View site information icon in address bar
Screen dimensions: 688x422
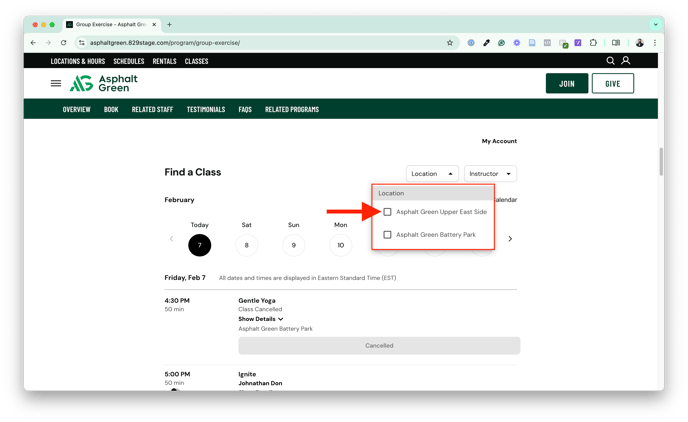(x=81, y=43)
